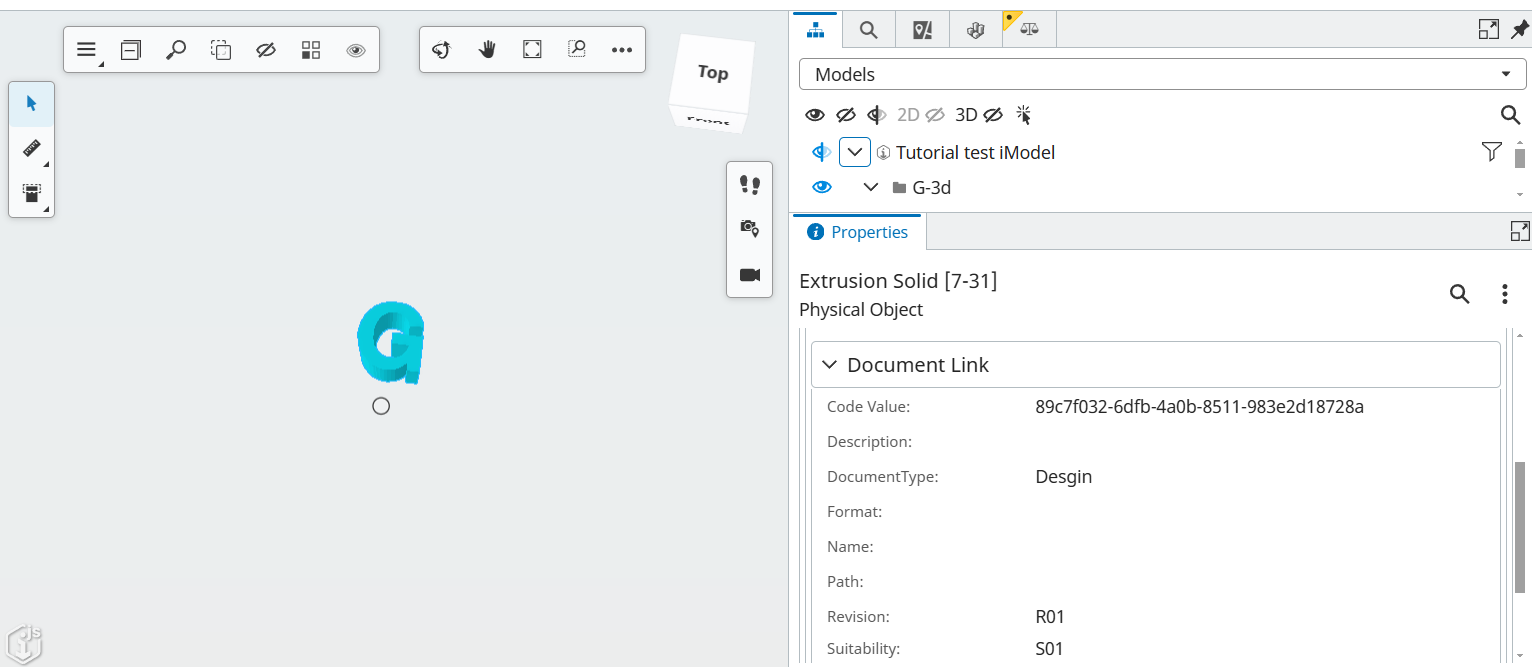This screenshot has height=667, width=1532.
Task: Select the Hide elements eye-slash tool
Action: click(x=266, y=49)
